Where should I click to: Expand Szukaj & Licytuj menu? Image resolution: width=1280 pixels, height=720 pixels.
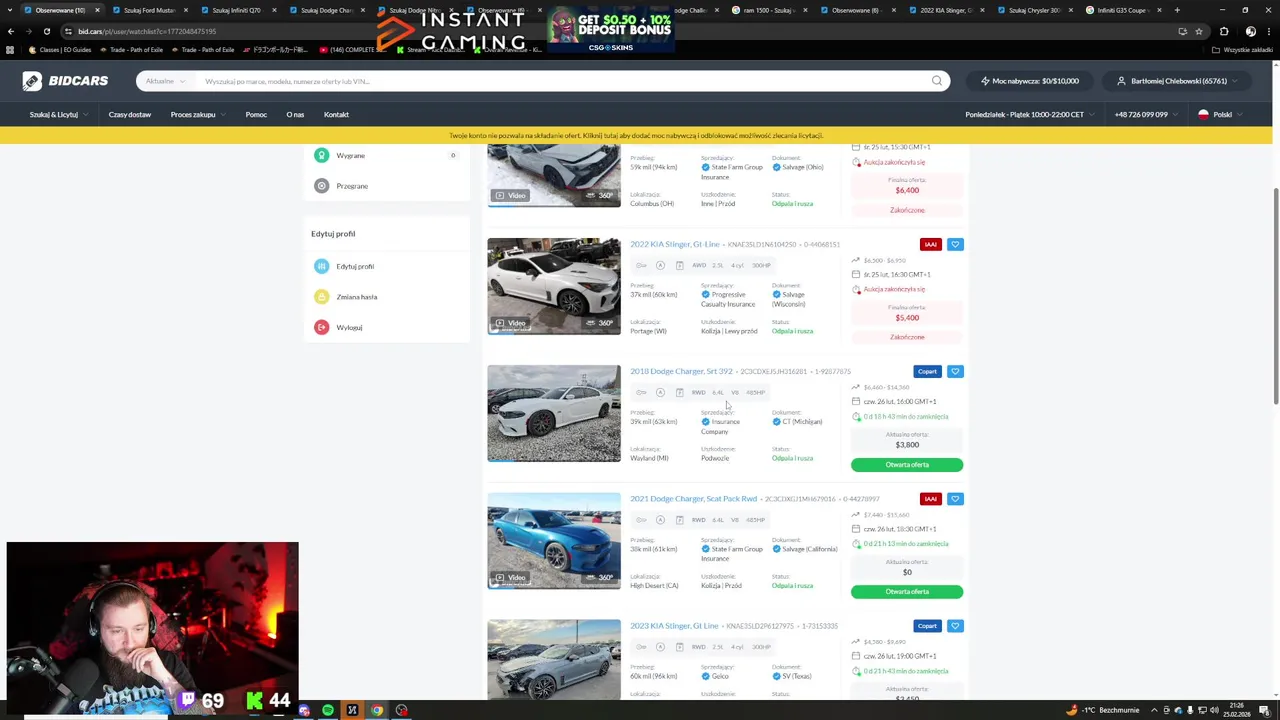[57, 114]
